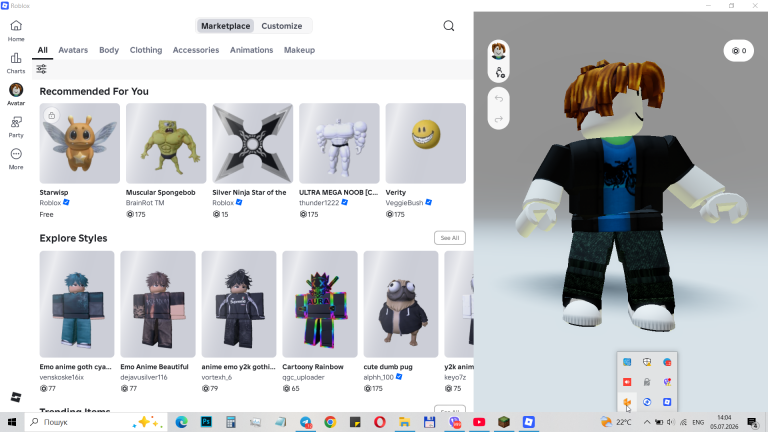Open the weather widget showing 22°C
768x432 pixels.
(x=616, y=422)
